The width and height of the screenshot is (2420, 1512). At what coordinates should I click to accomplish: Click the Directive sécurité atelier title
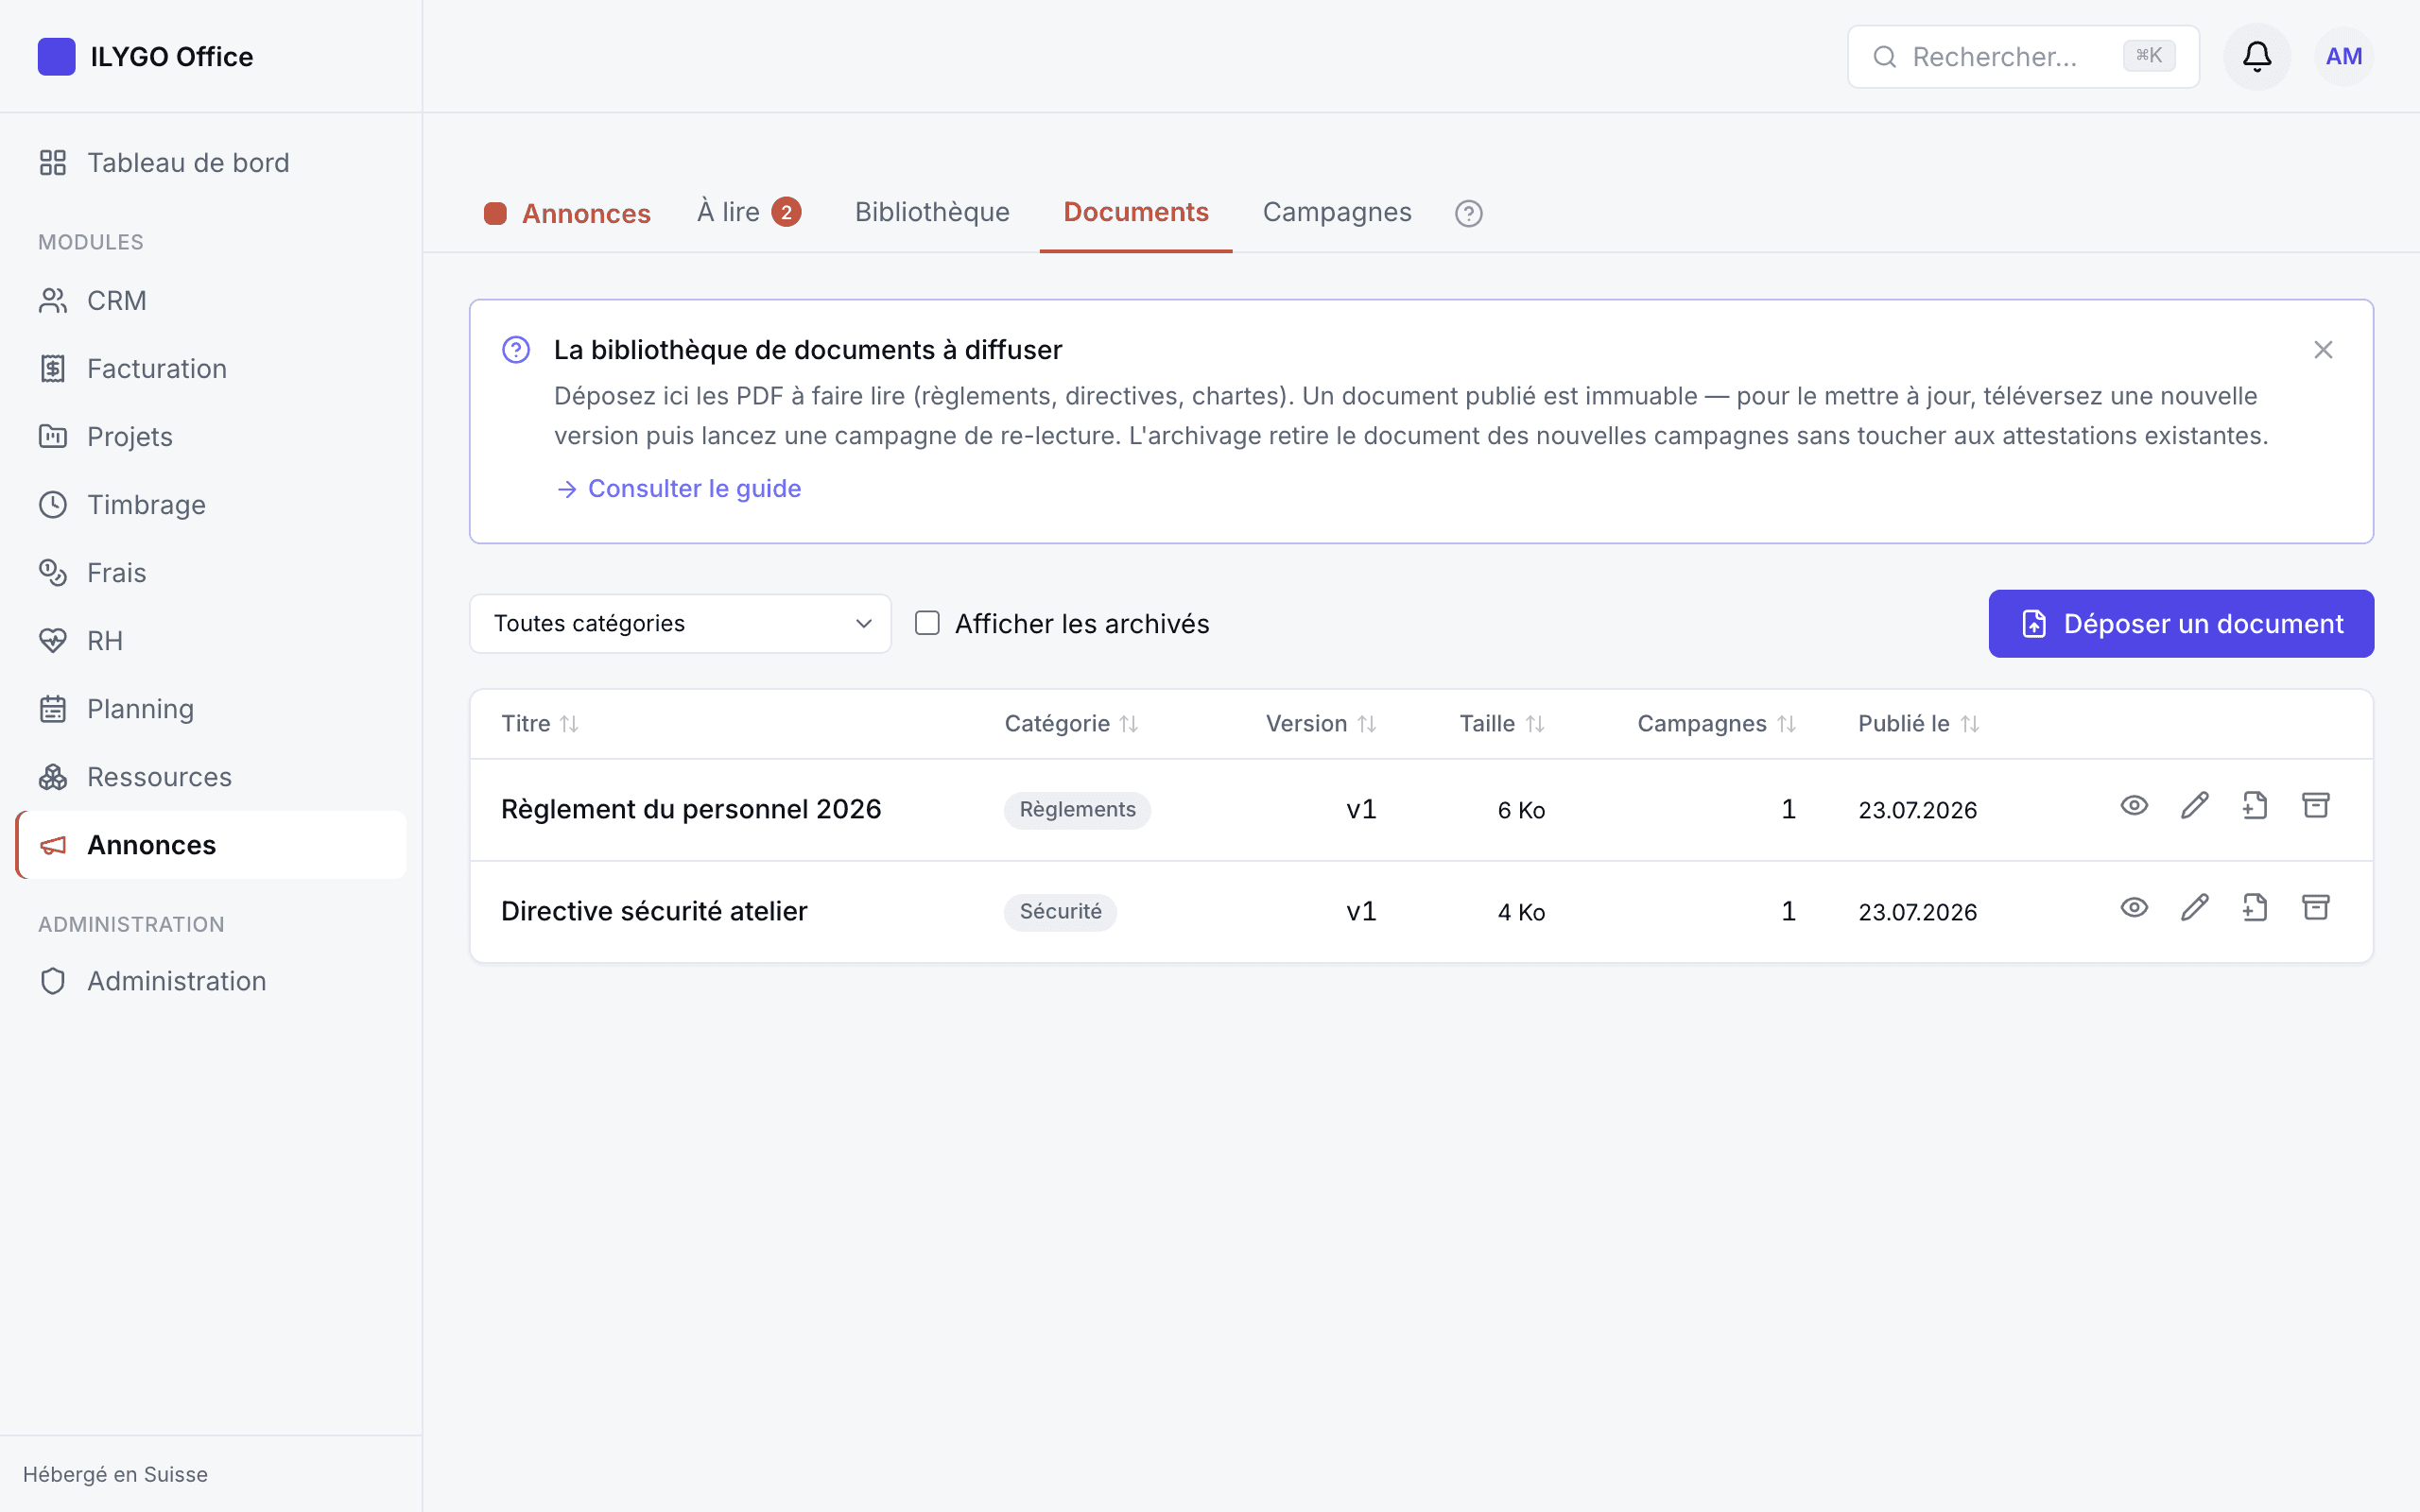coord(654,911)
